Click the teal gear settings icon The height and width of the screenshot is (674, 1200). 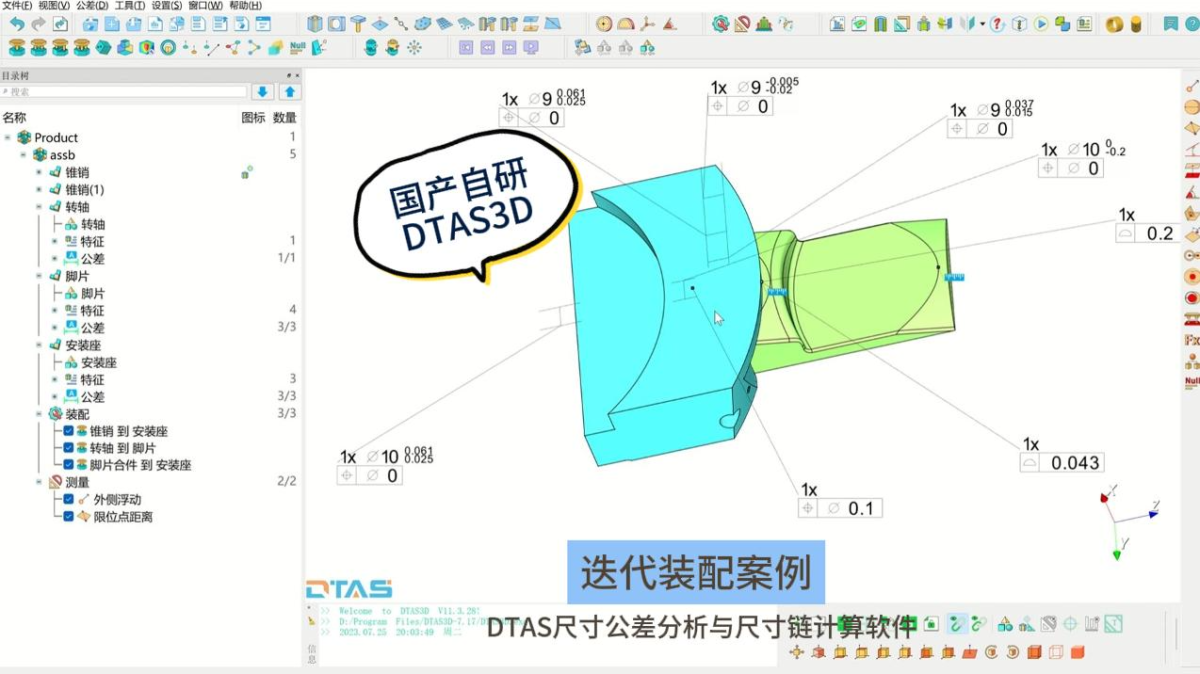point(720,24)
